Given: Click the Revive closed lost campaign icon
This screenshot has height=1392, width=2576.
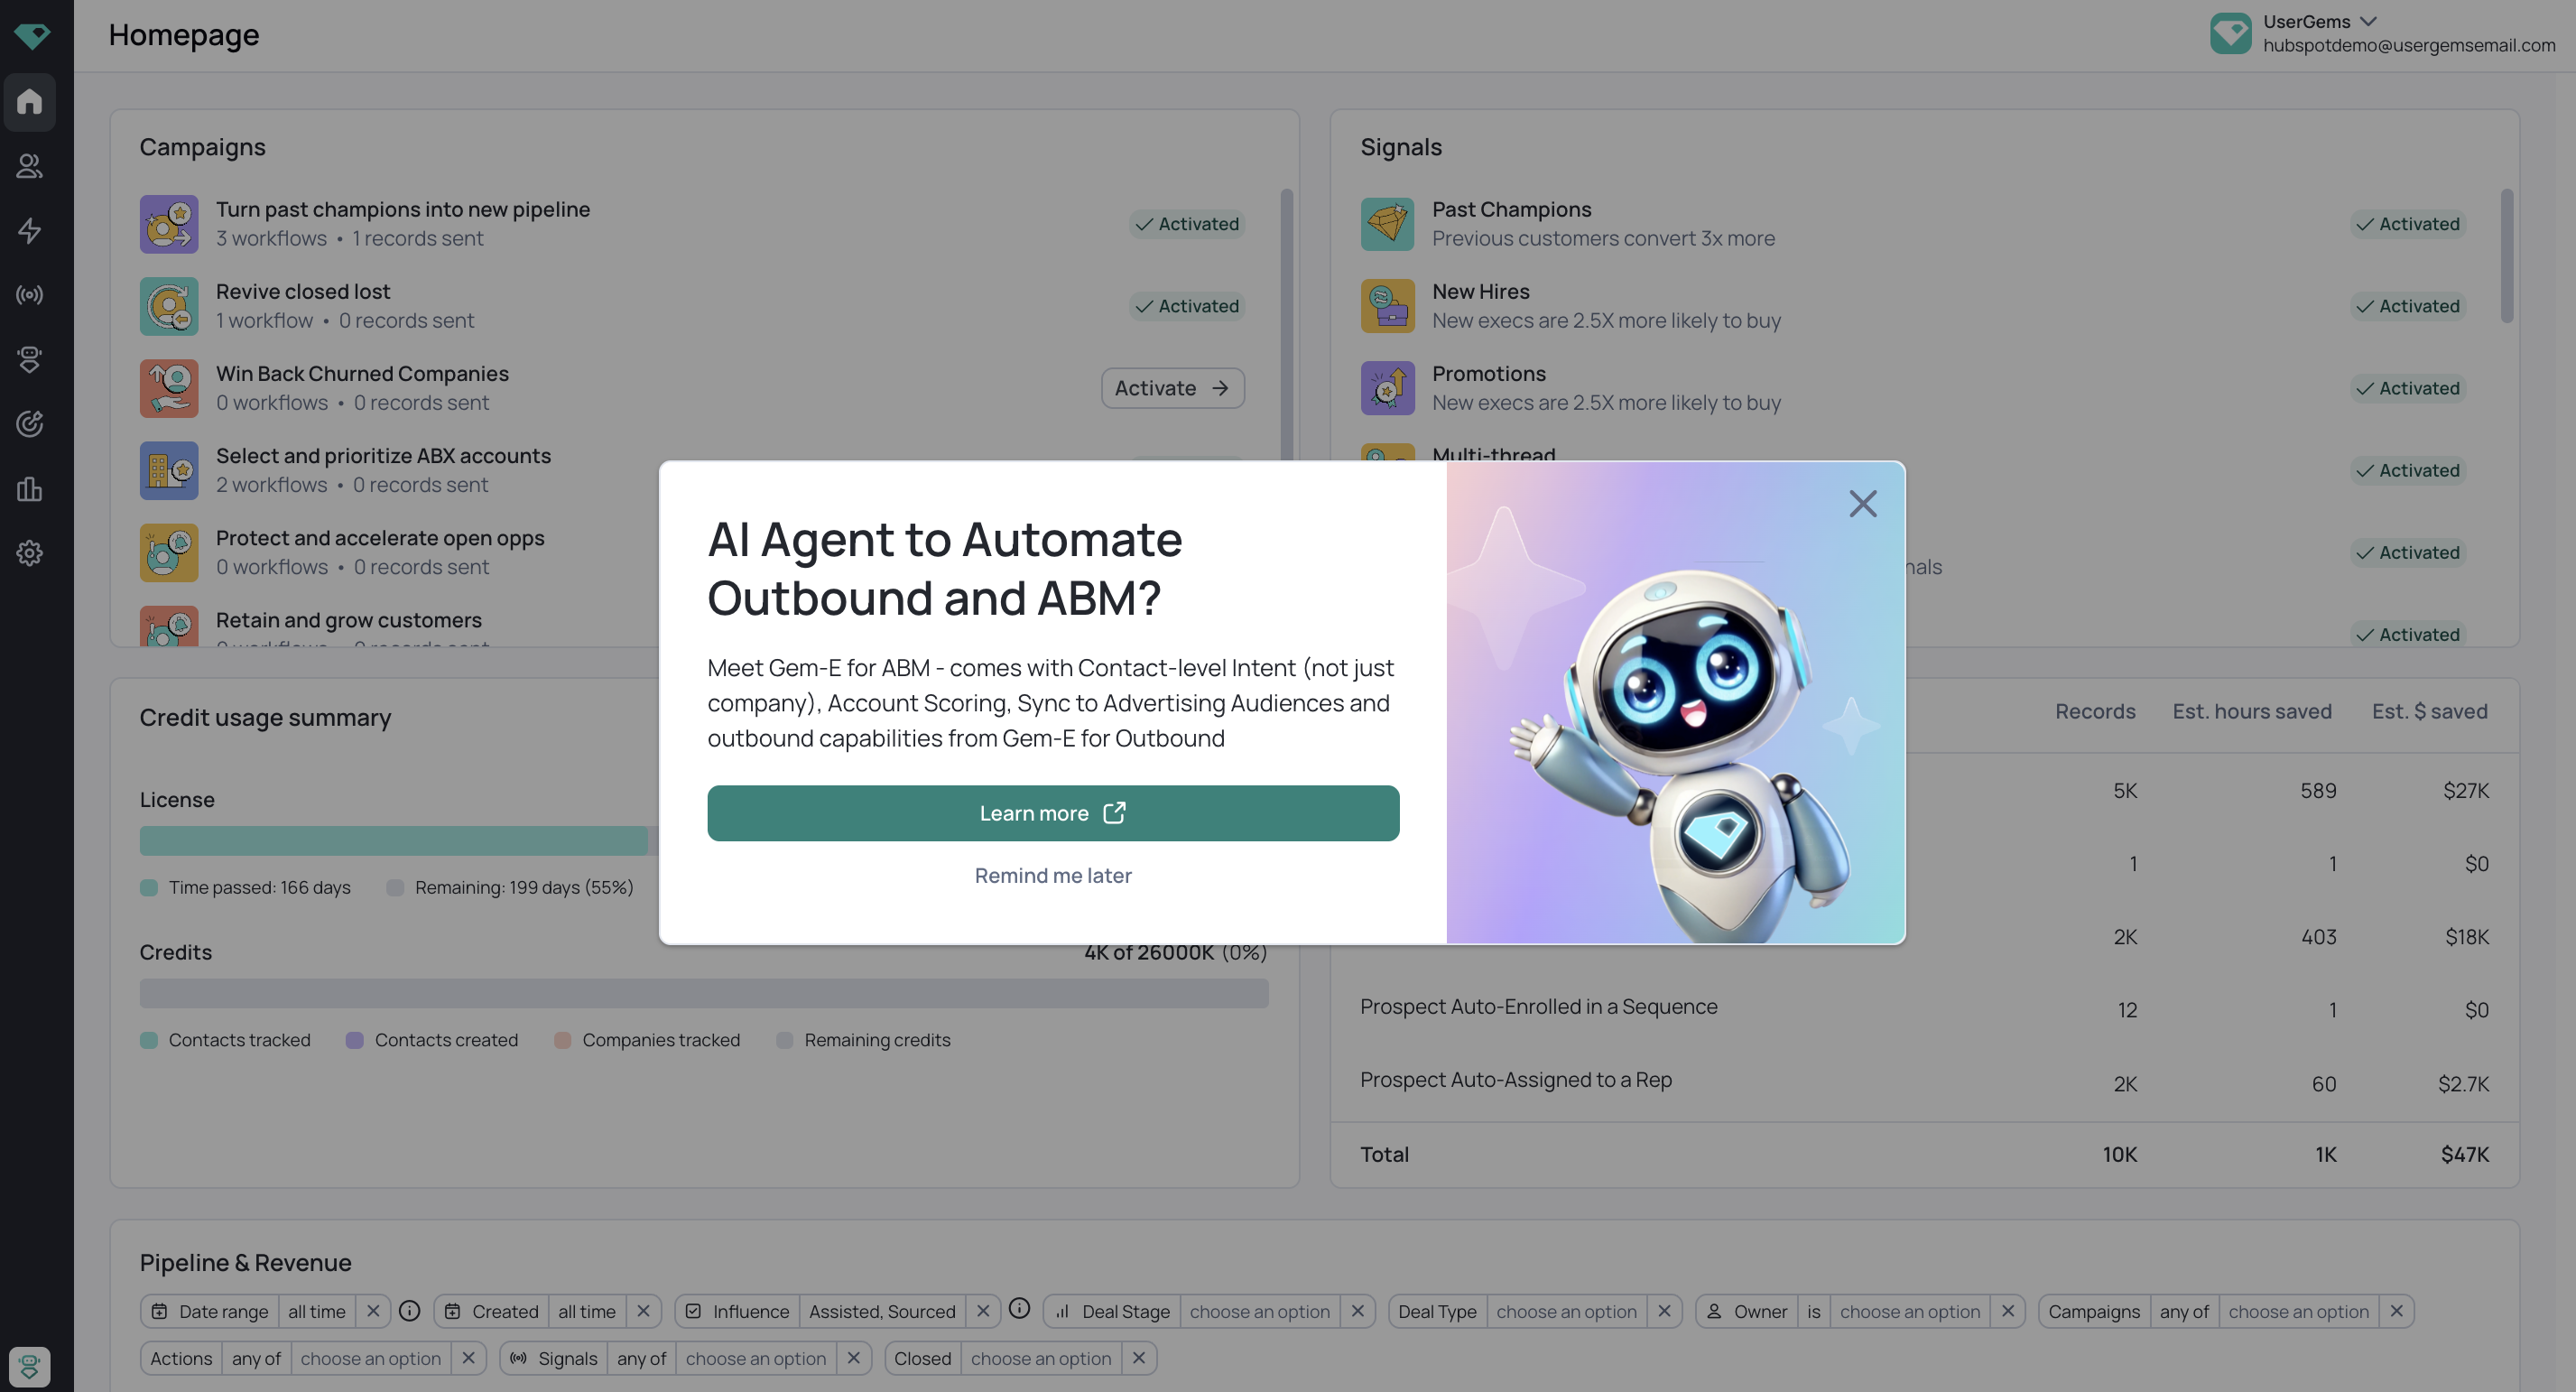Looking at the screenshot, I should (169, 306).
